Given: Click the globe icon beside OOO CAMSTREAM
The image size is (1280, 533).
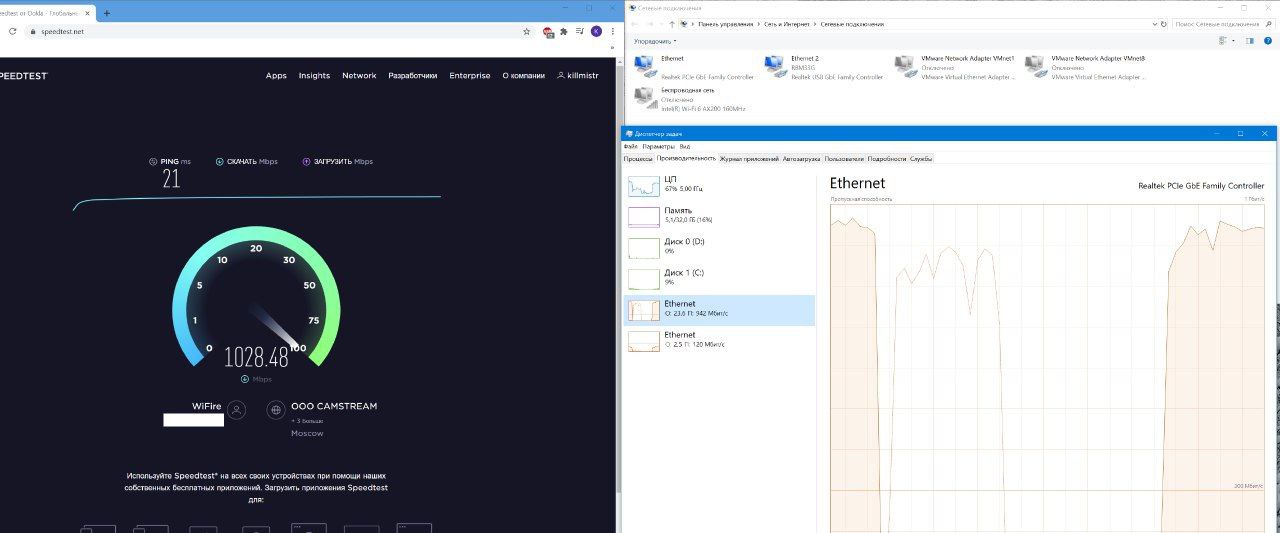Looking at the screenshot, I should 276,409.
